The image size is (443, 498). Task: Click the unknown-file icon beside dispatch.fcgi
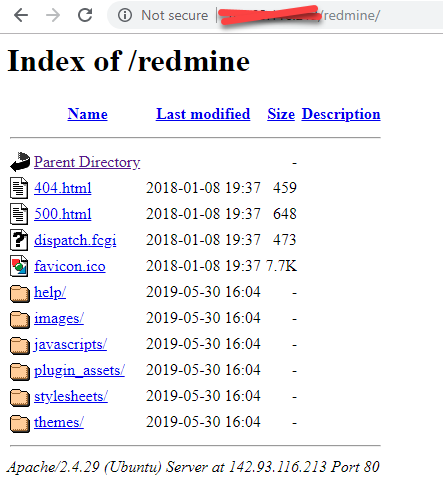pos(19,240)
